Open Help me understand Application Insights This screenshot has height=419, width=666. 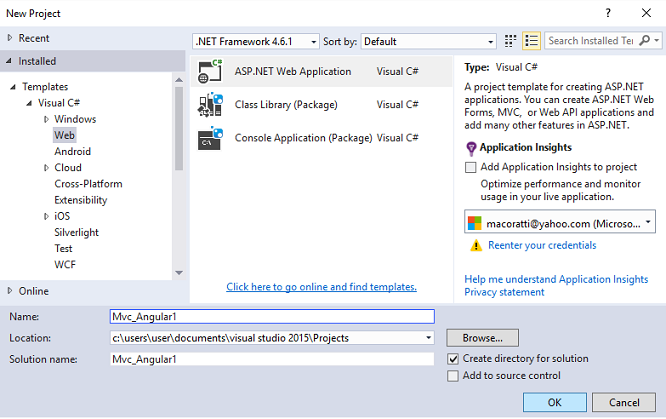[x=556, y=279]
